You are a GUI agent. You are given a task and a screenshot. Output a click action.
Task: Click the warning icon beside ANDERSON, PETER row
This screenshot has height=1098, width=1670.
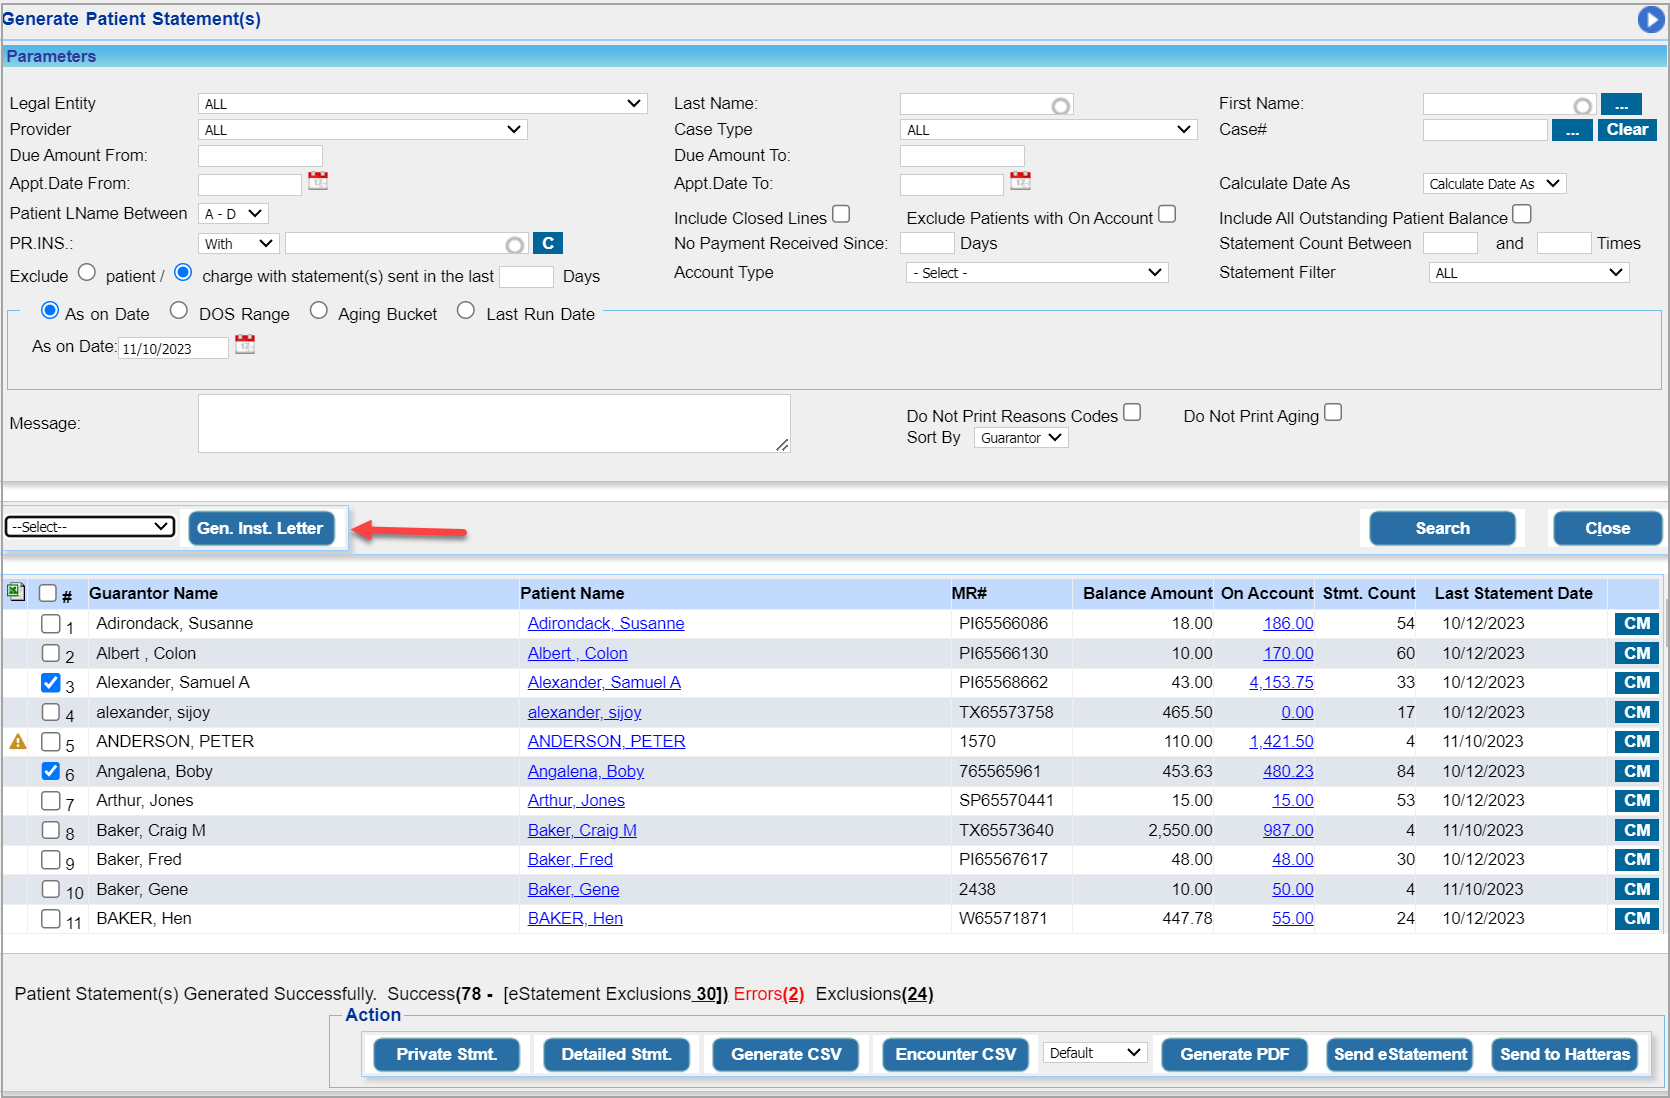tap(18, 742)
